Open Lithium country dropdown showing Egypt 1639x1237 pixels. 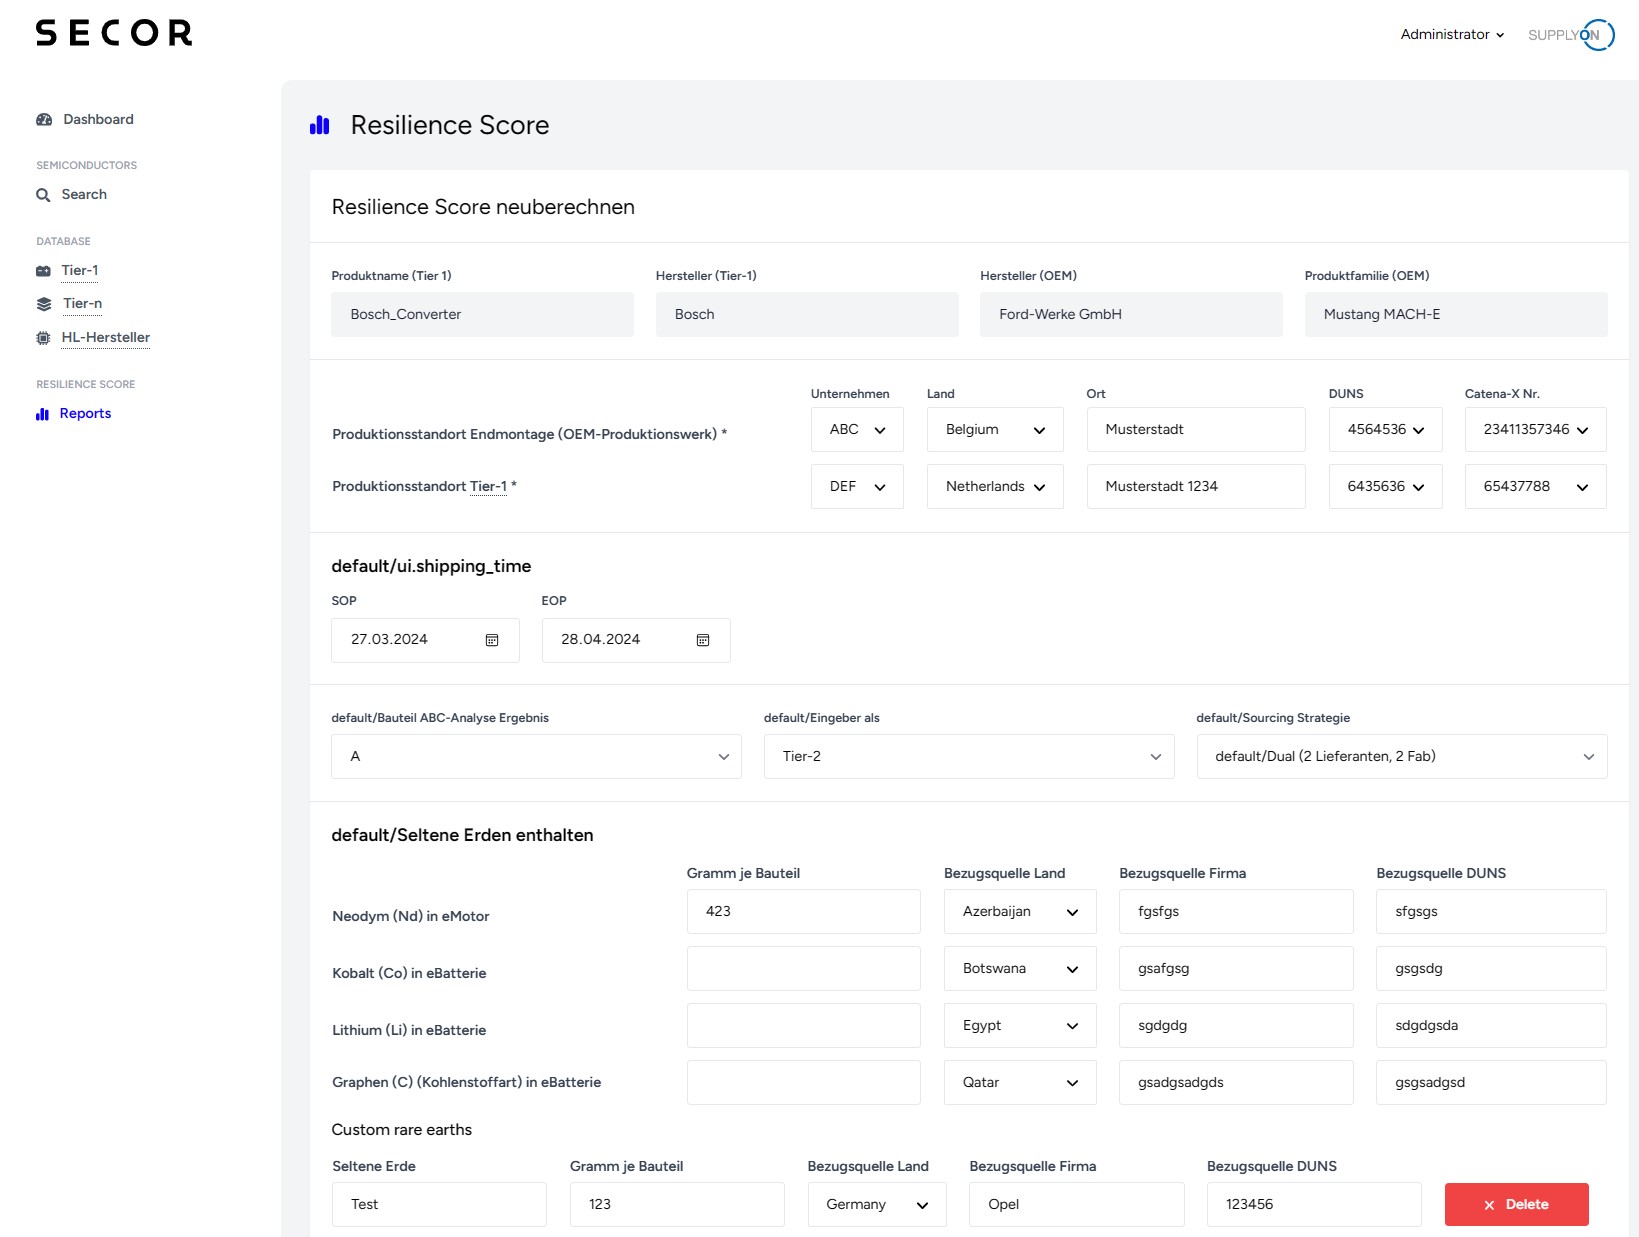tap(1020, 1026)
